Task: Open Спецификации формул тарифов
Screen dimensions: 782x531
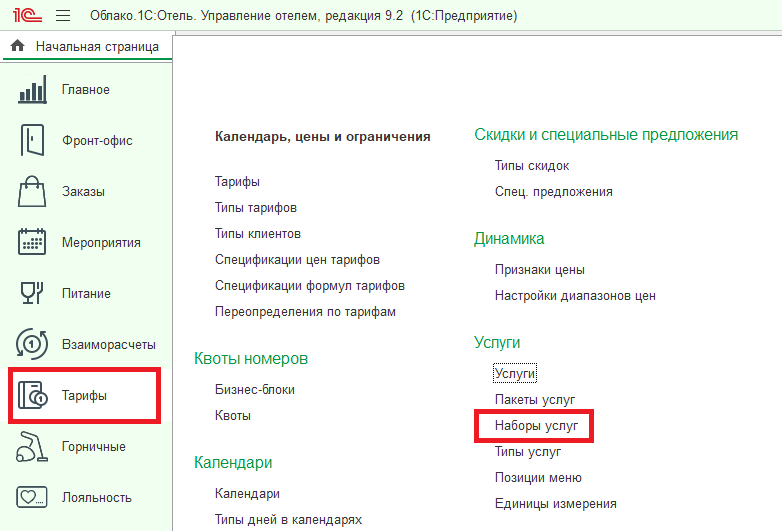Action: [310, 285]
